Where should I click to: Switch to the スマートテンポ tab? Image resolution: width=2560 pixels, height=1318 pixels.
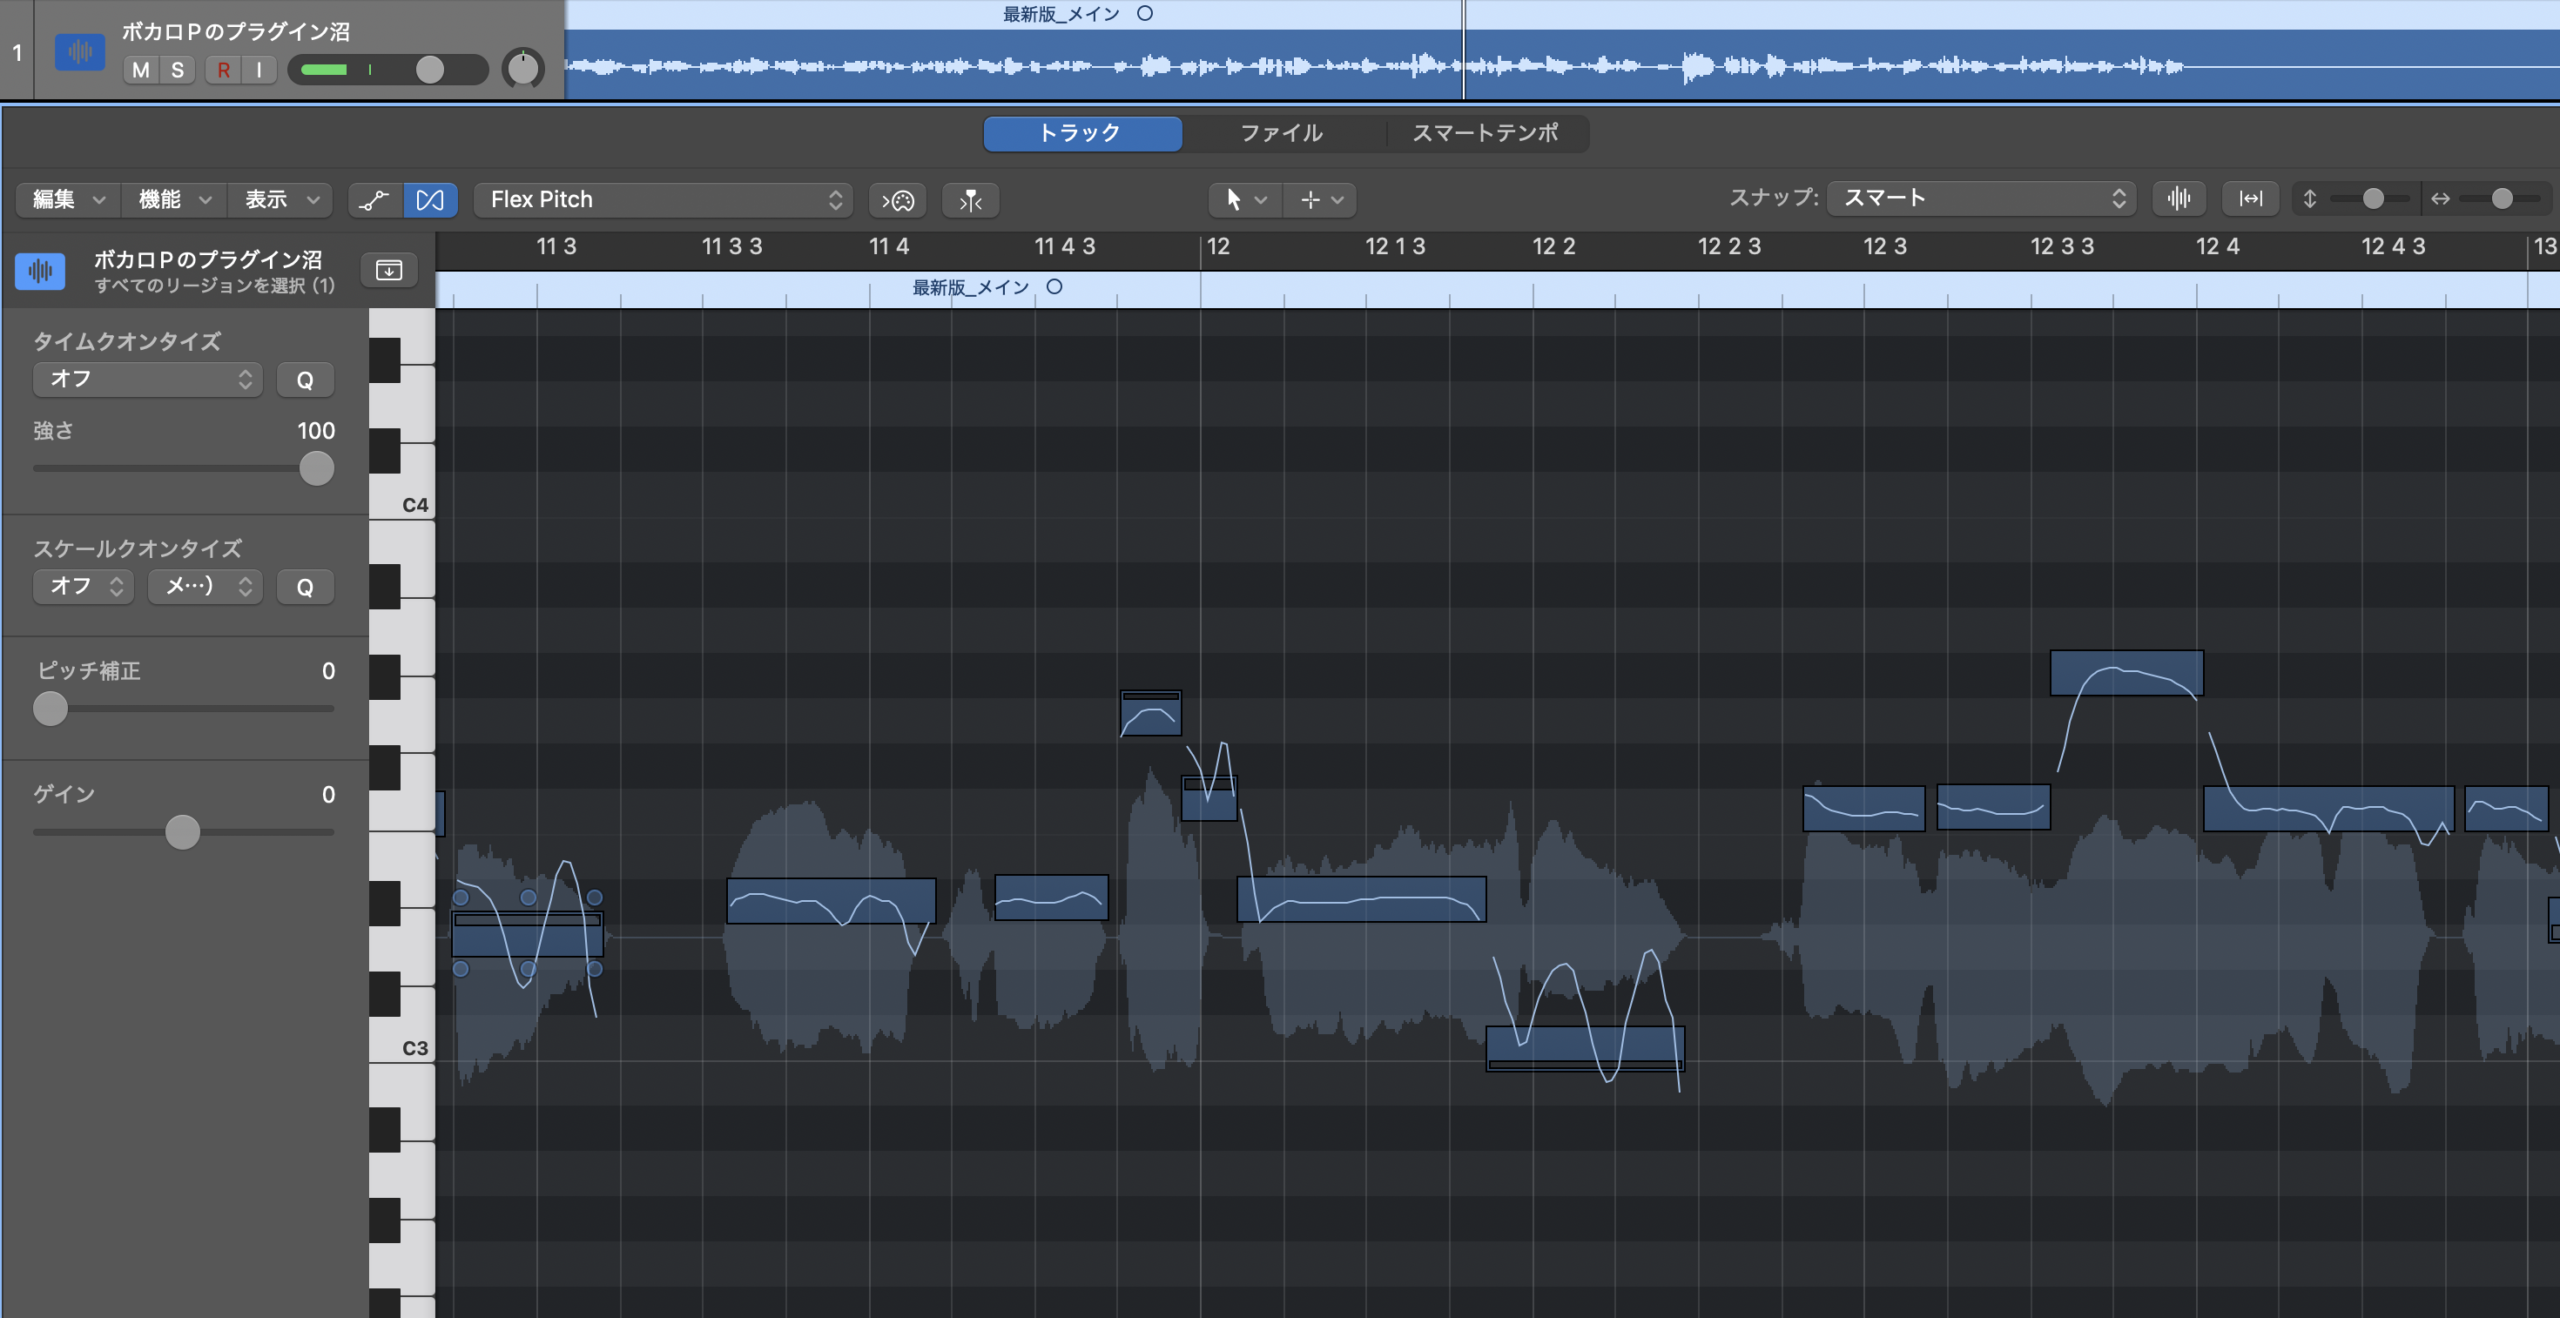[1485, 133]
